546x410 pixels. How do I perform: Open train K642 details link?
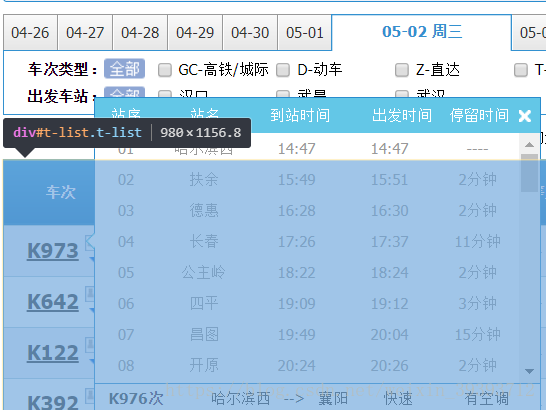[53, 302]
